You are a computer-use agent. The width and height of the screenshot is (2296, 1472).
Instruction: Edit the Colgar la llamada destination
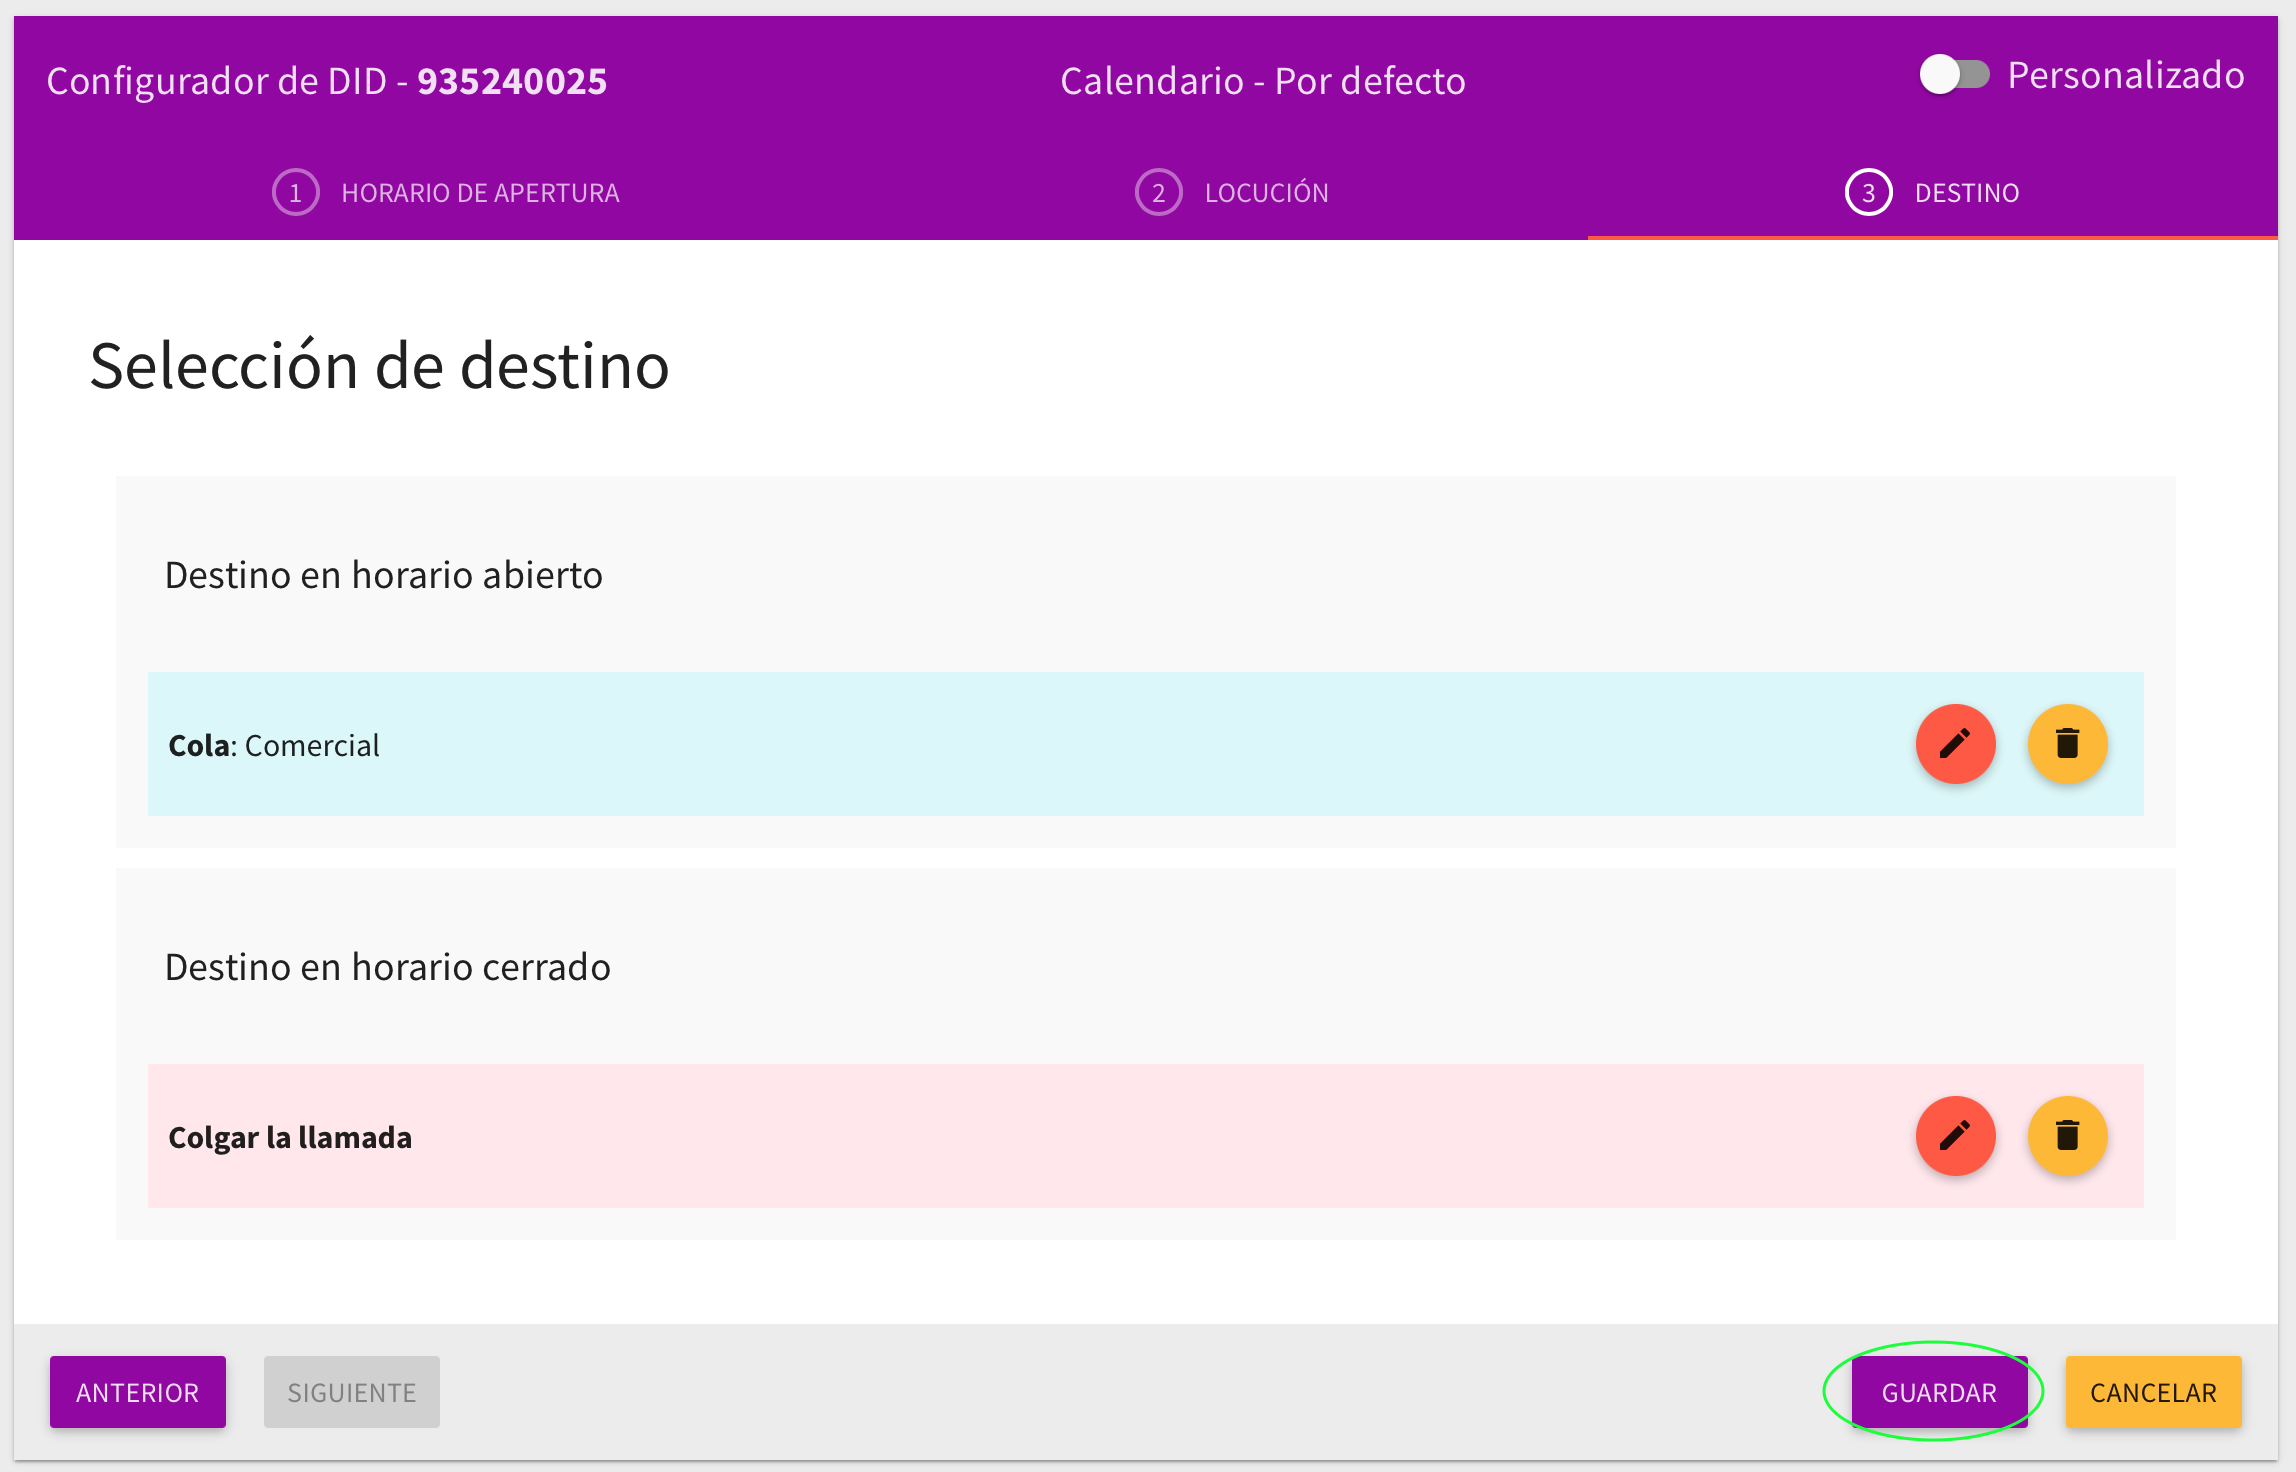click(x=1955, y=1136)
